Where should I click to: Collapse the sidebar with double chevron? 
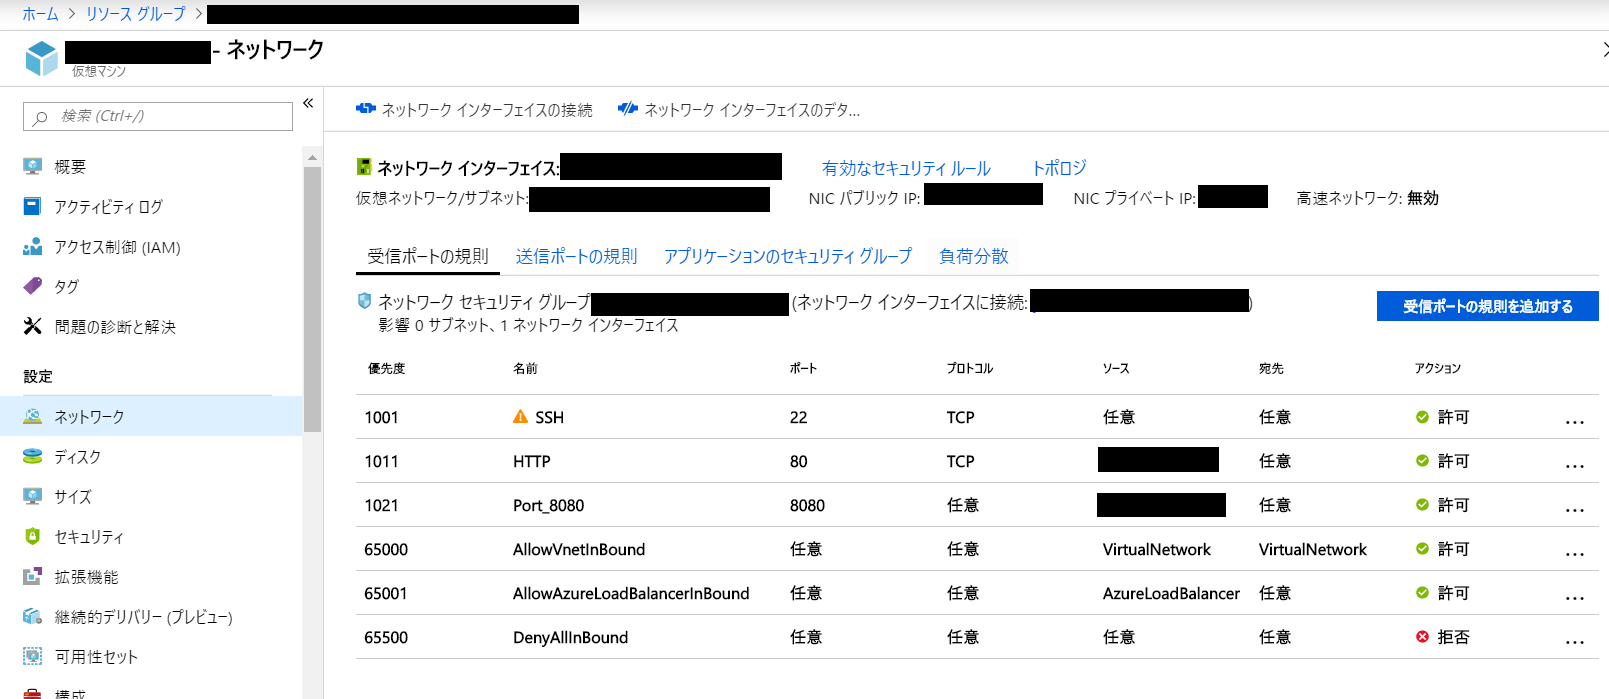[308, 103]
